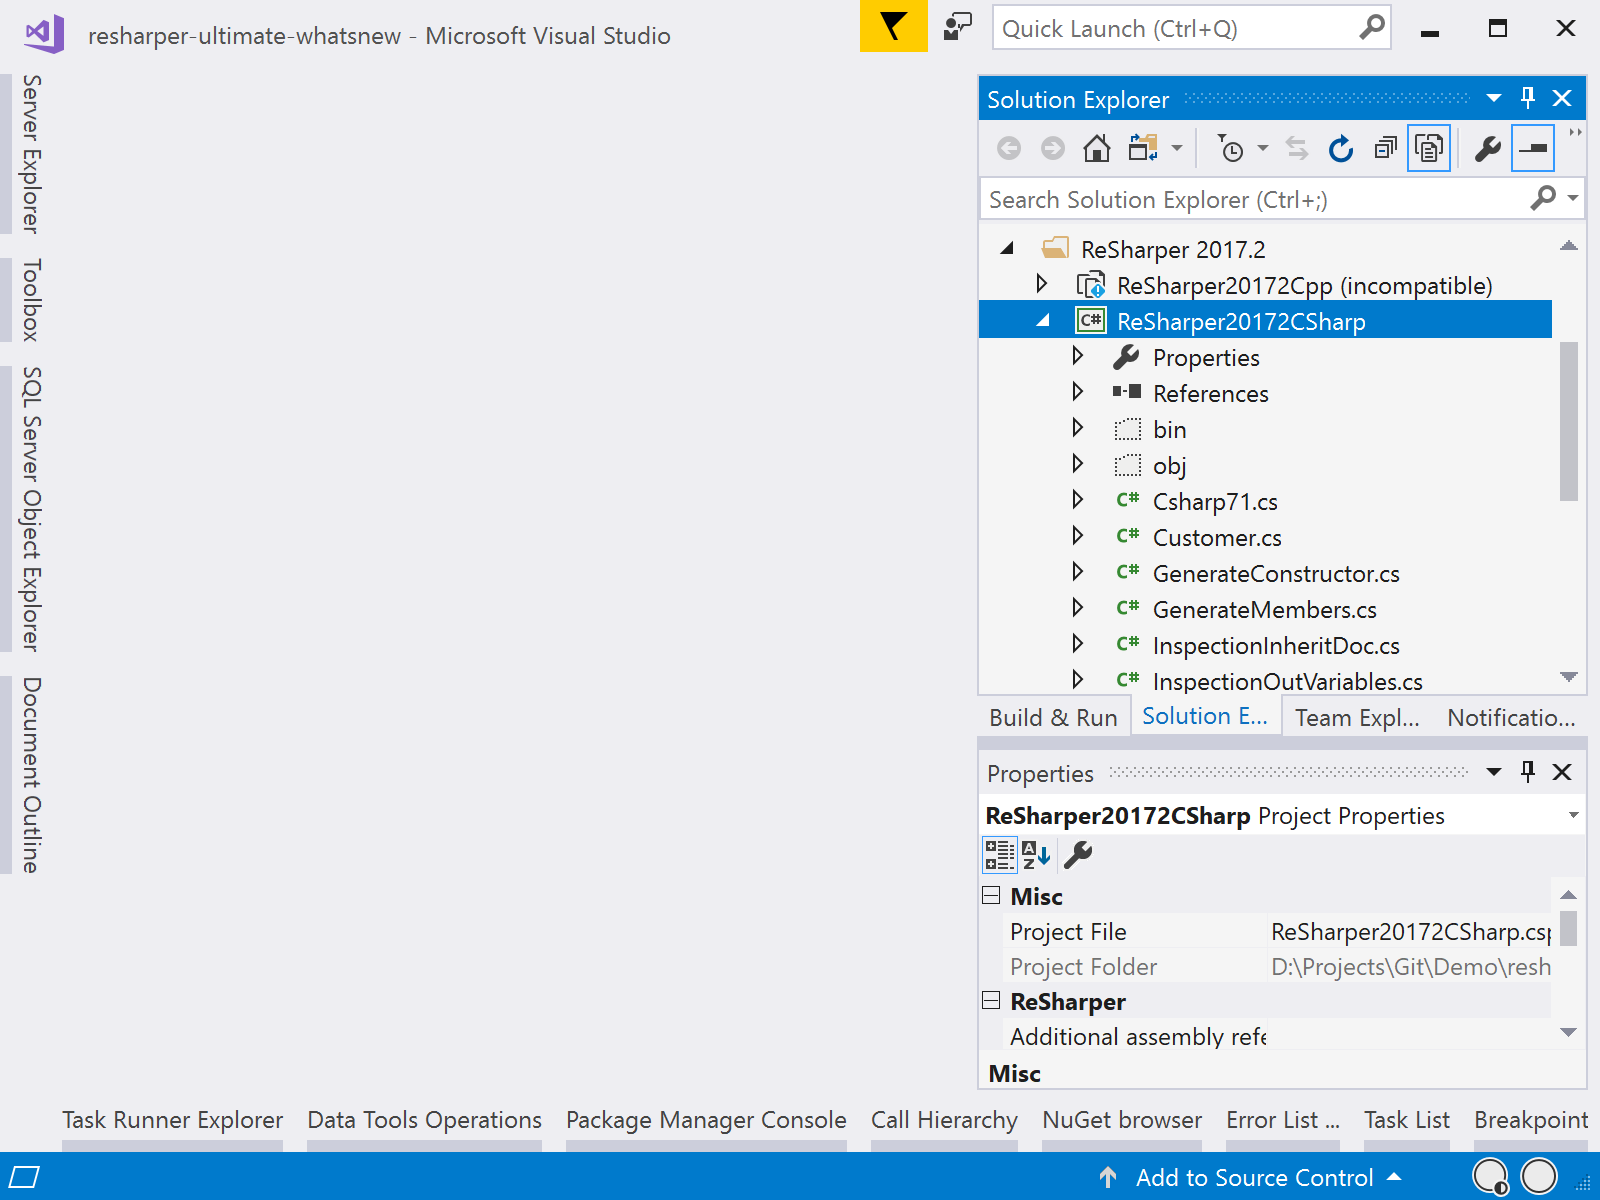Toggle the Show All Files button

coord(1429,149)
